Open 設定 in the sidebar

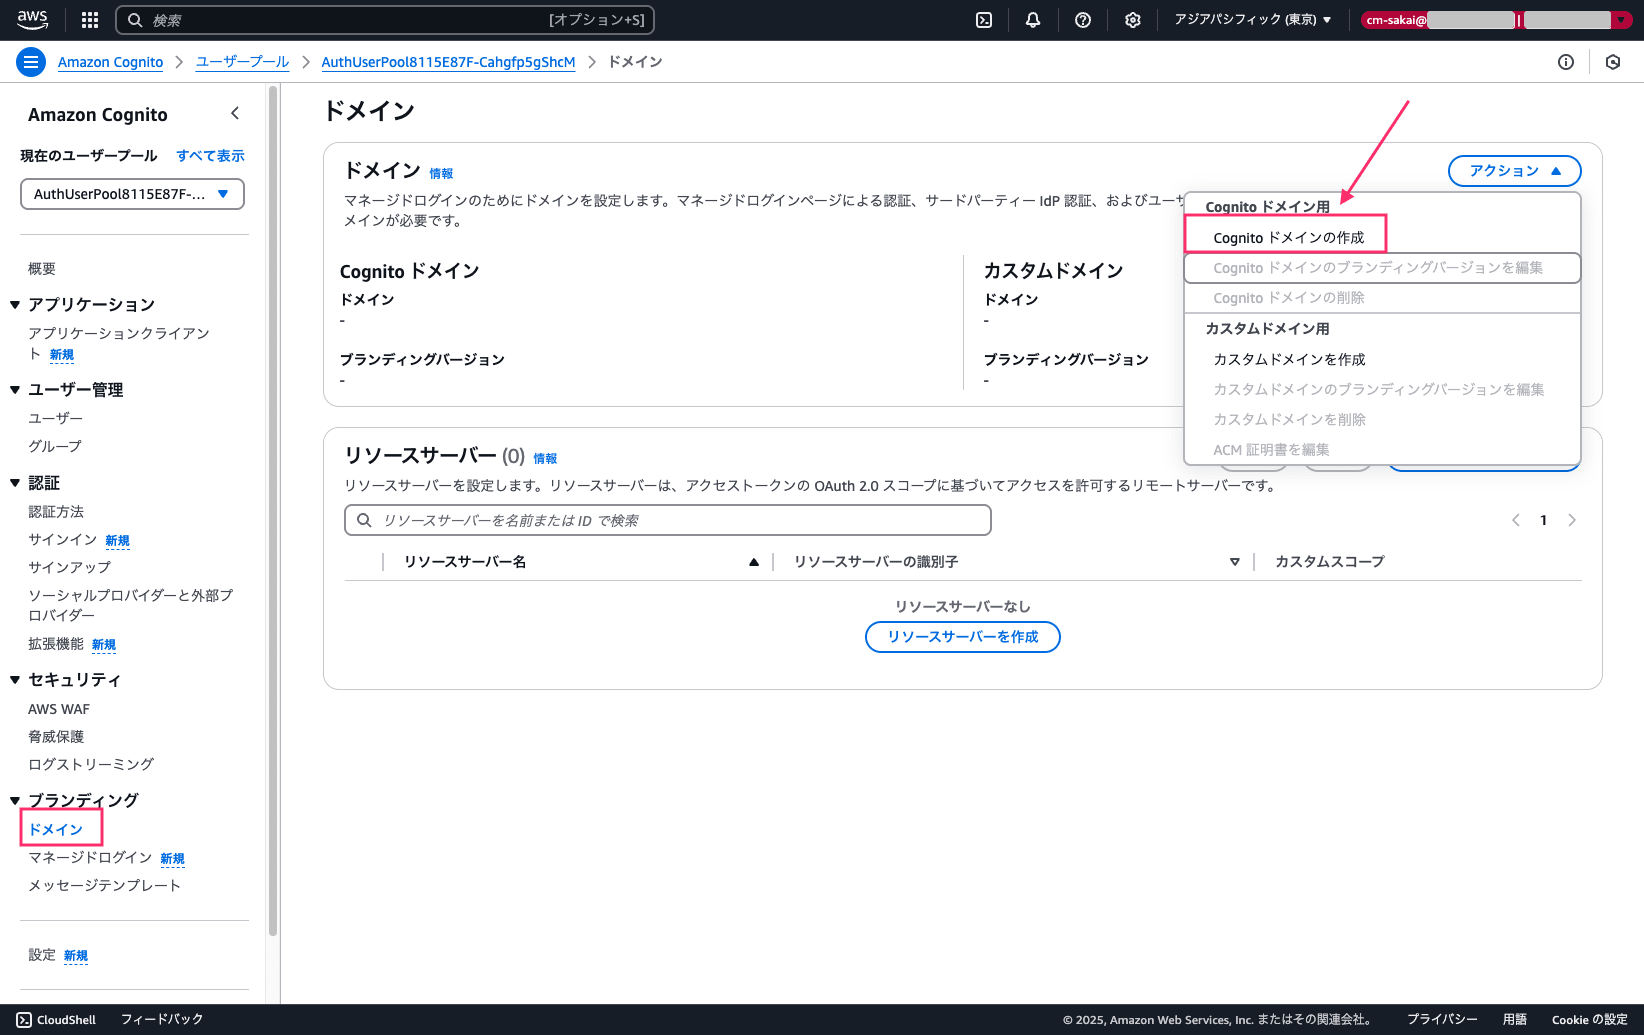coord(42,955)
